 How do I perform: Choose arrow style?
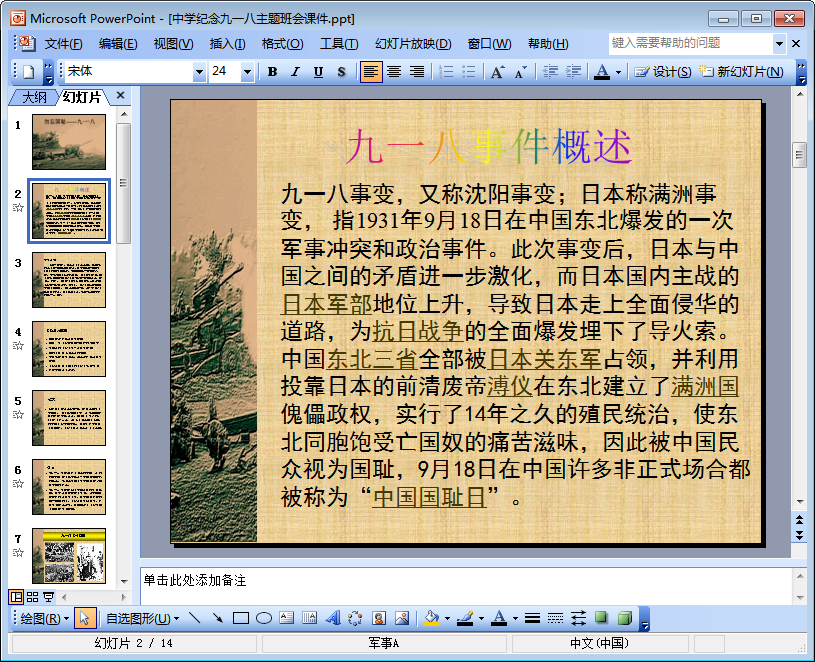pyautogui.click(x=578, y=618)
